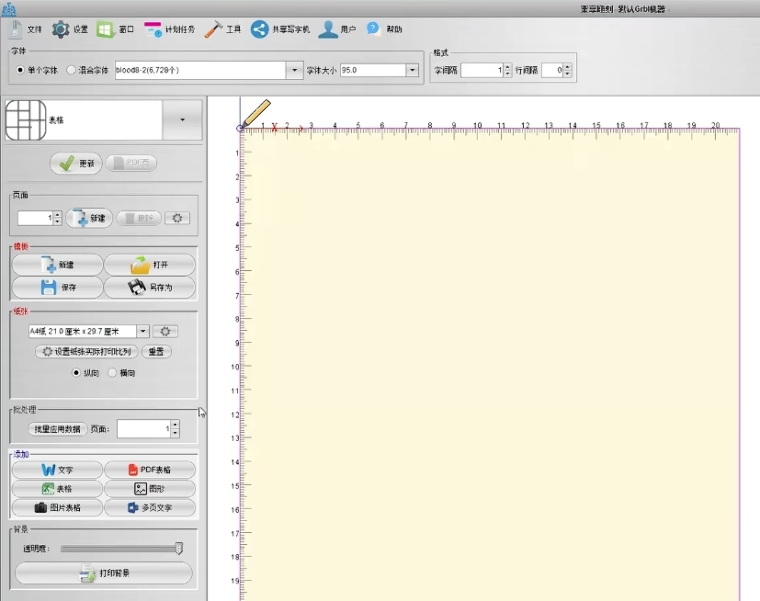The height and width of the screenshot is (601, 760).
Task: Open a template with the 打开 folder button
Action: click(150, 265)
